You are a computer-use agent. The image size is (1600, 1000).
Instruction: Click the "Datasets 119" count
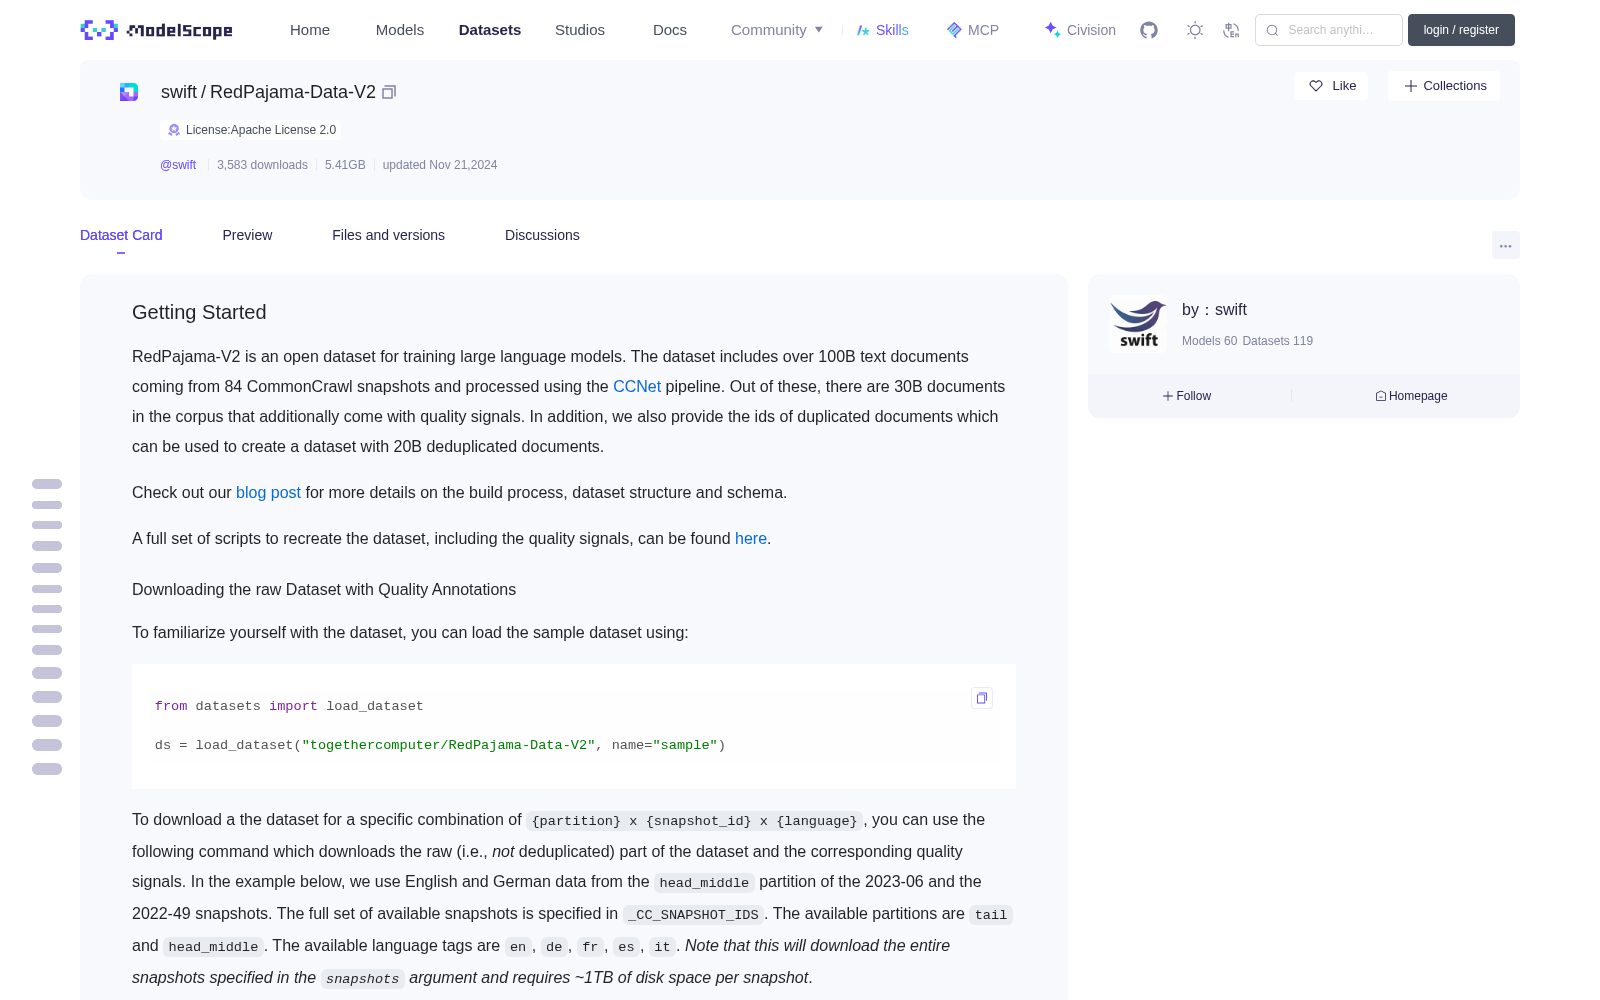(1278, 341)
